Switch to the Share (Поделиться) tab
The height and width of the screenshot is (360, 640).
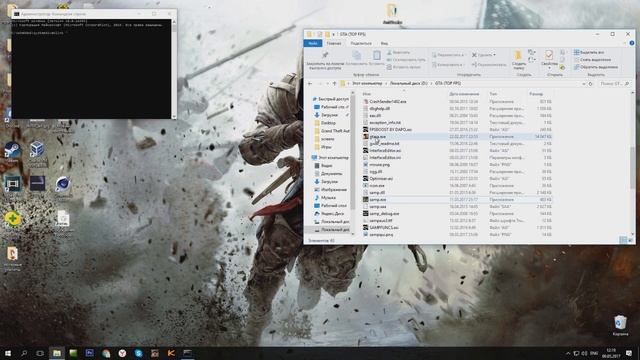pos(361,43)
